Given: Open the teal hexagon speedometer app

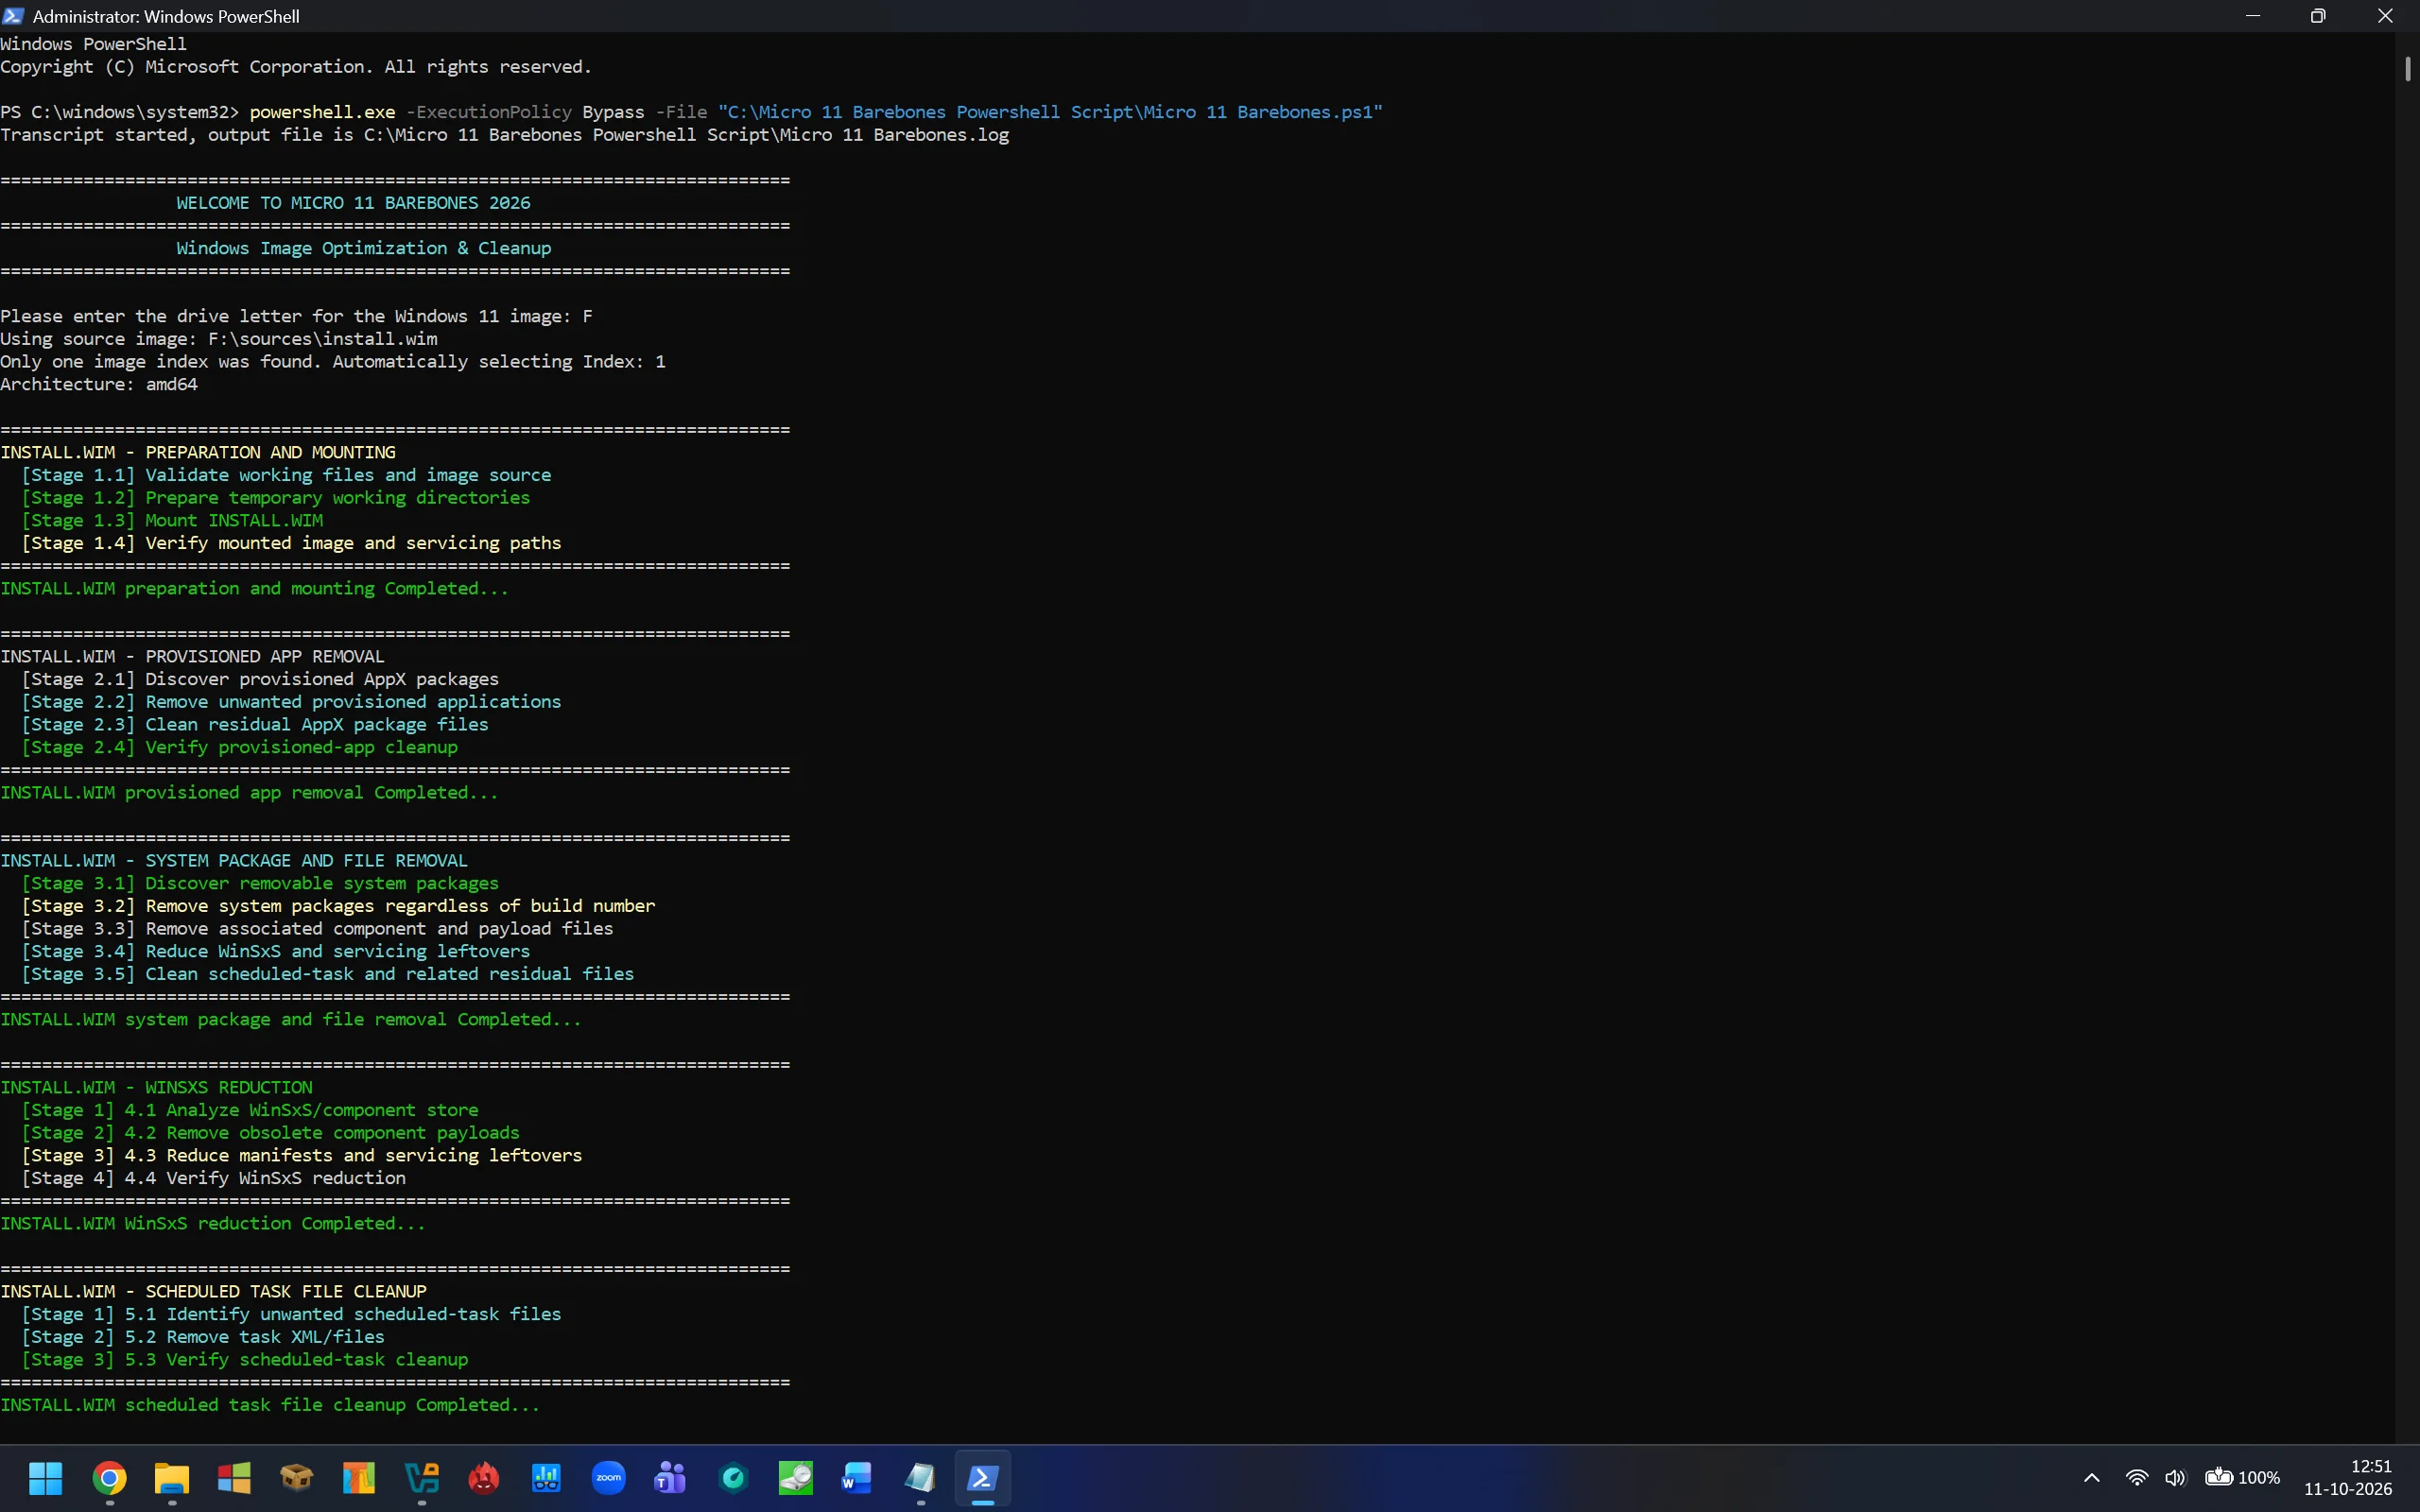Looking at the screenshot, I should tap(734, 1477).
